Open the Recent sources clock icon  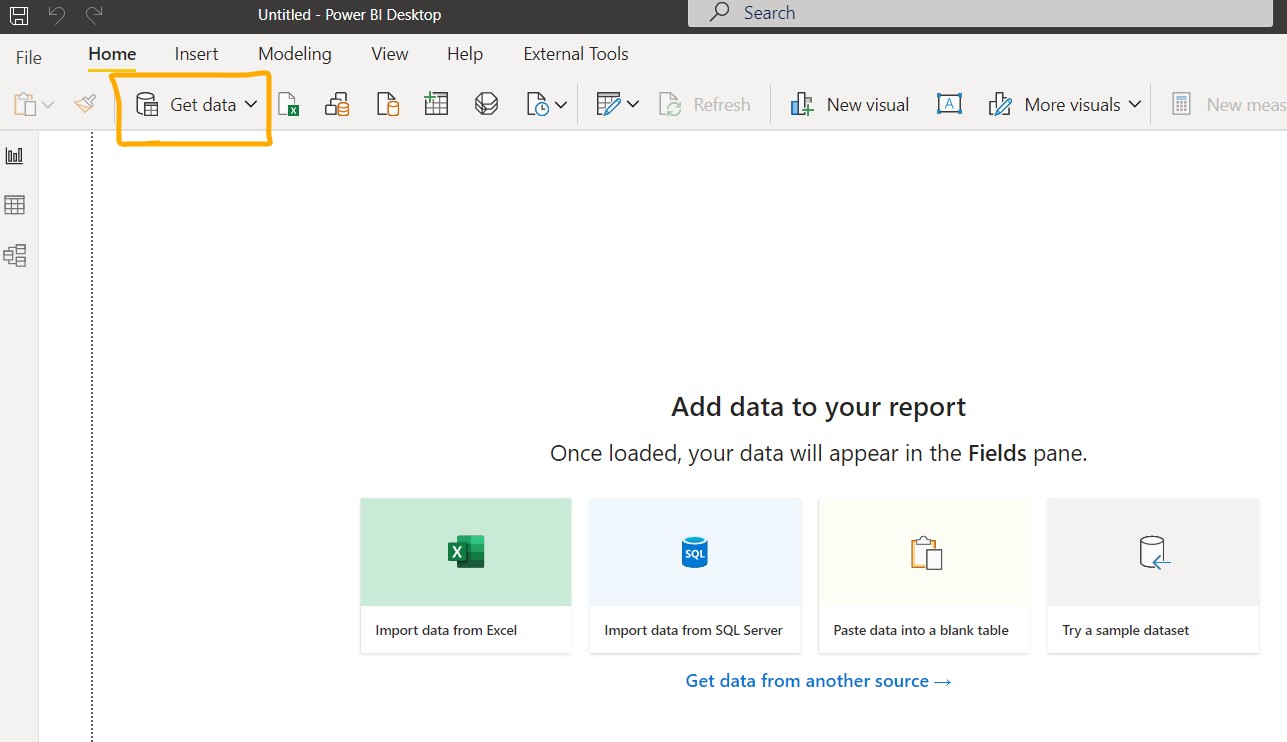pos(537,104)
